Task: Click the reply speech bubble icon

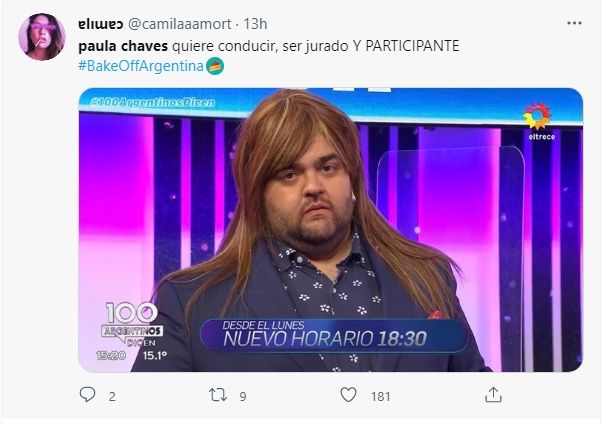Action: [x=87, y=395]
